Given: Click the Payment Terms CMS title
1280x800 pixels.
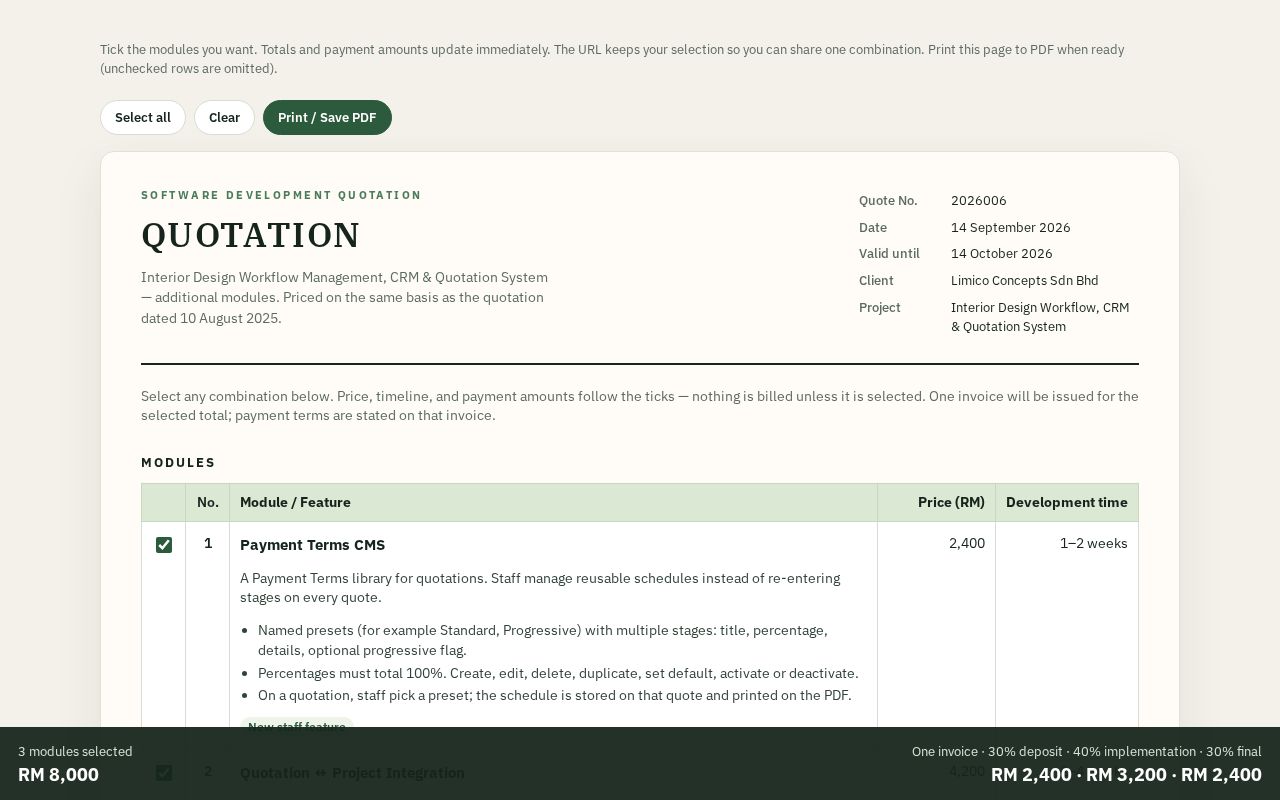Looking at the screenshot, I should pos(312,545).
